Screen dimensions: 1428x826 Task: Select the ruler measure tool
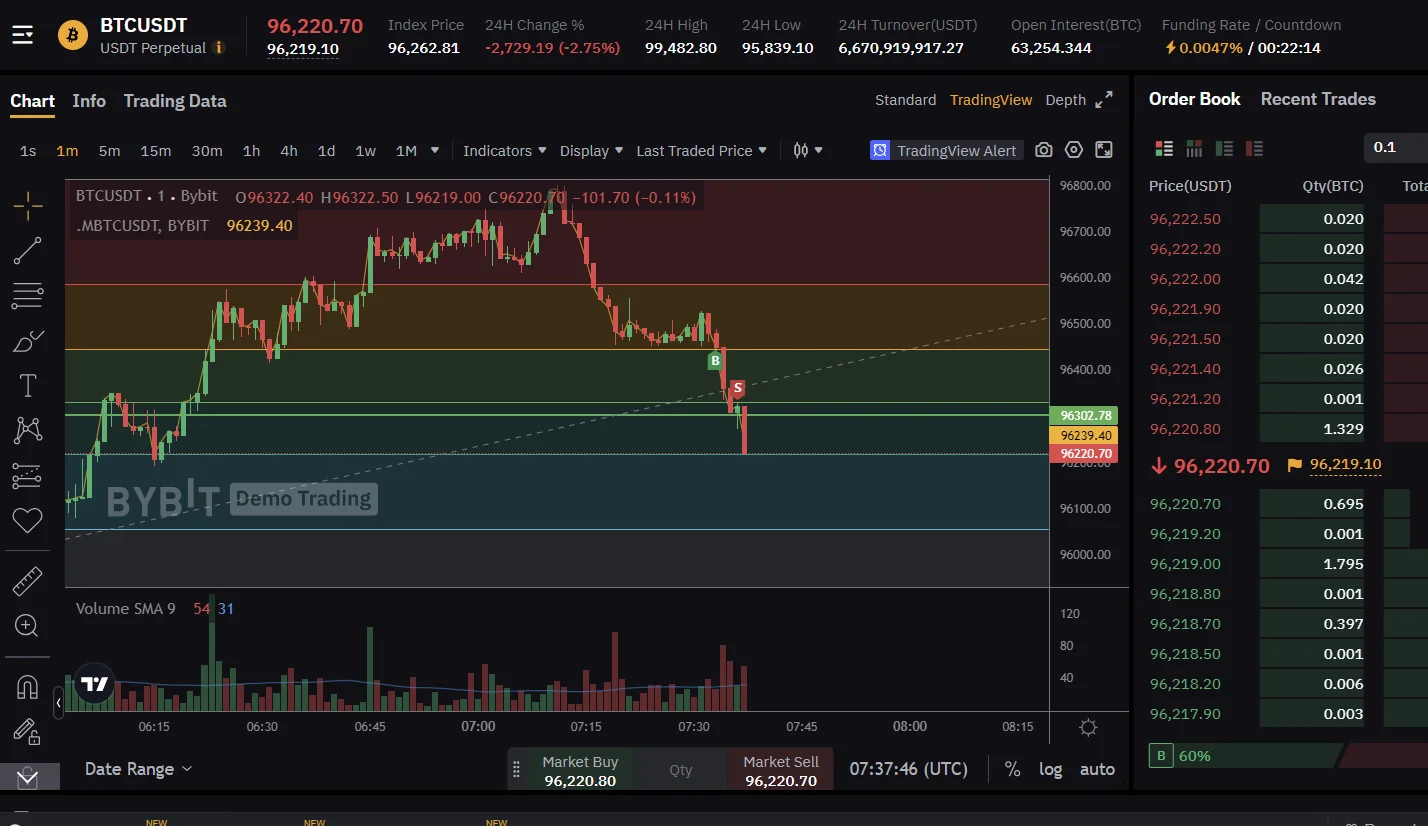tap(27, 581)
